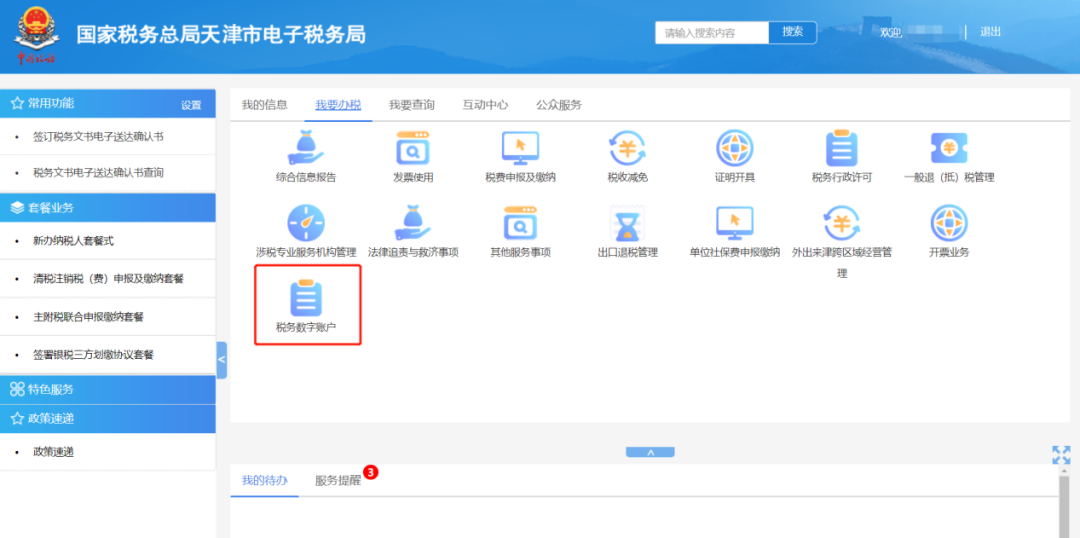Click the national emblem logo

[37, 36]
